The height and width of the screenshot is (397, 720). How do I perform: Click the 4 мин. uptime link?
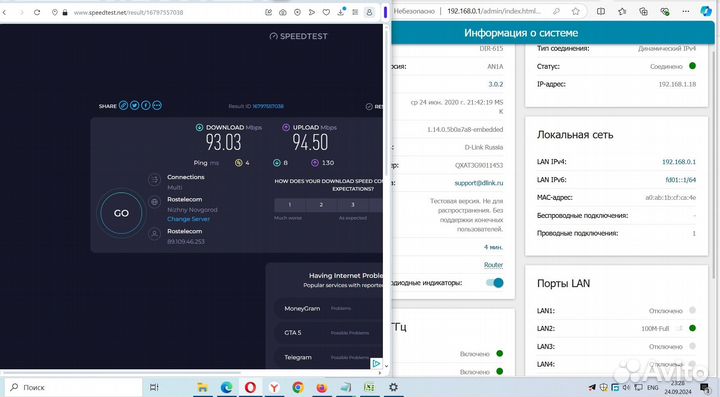coord(494,247)
